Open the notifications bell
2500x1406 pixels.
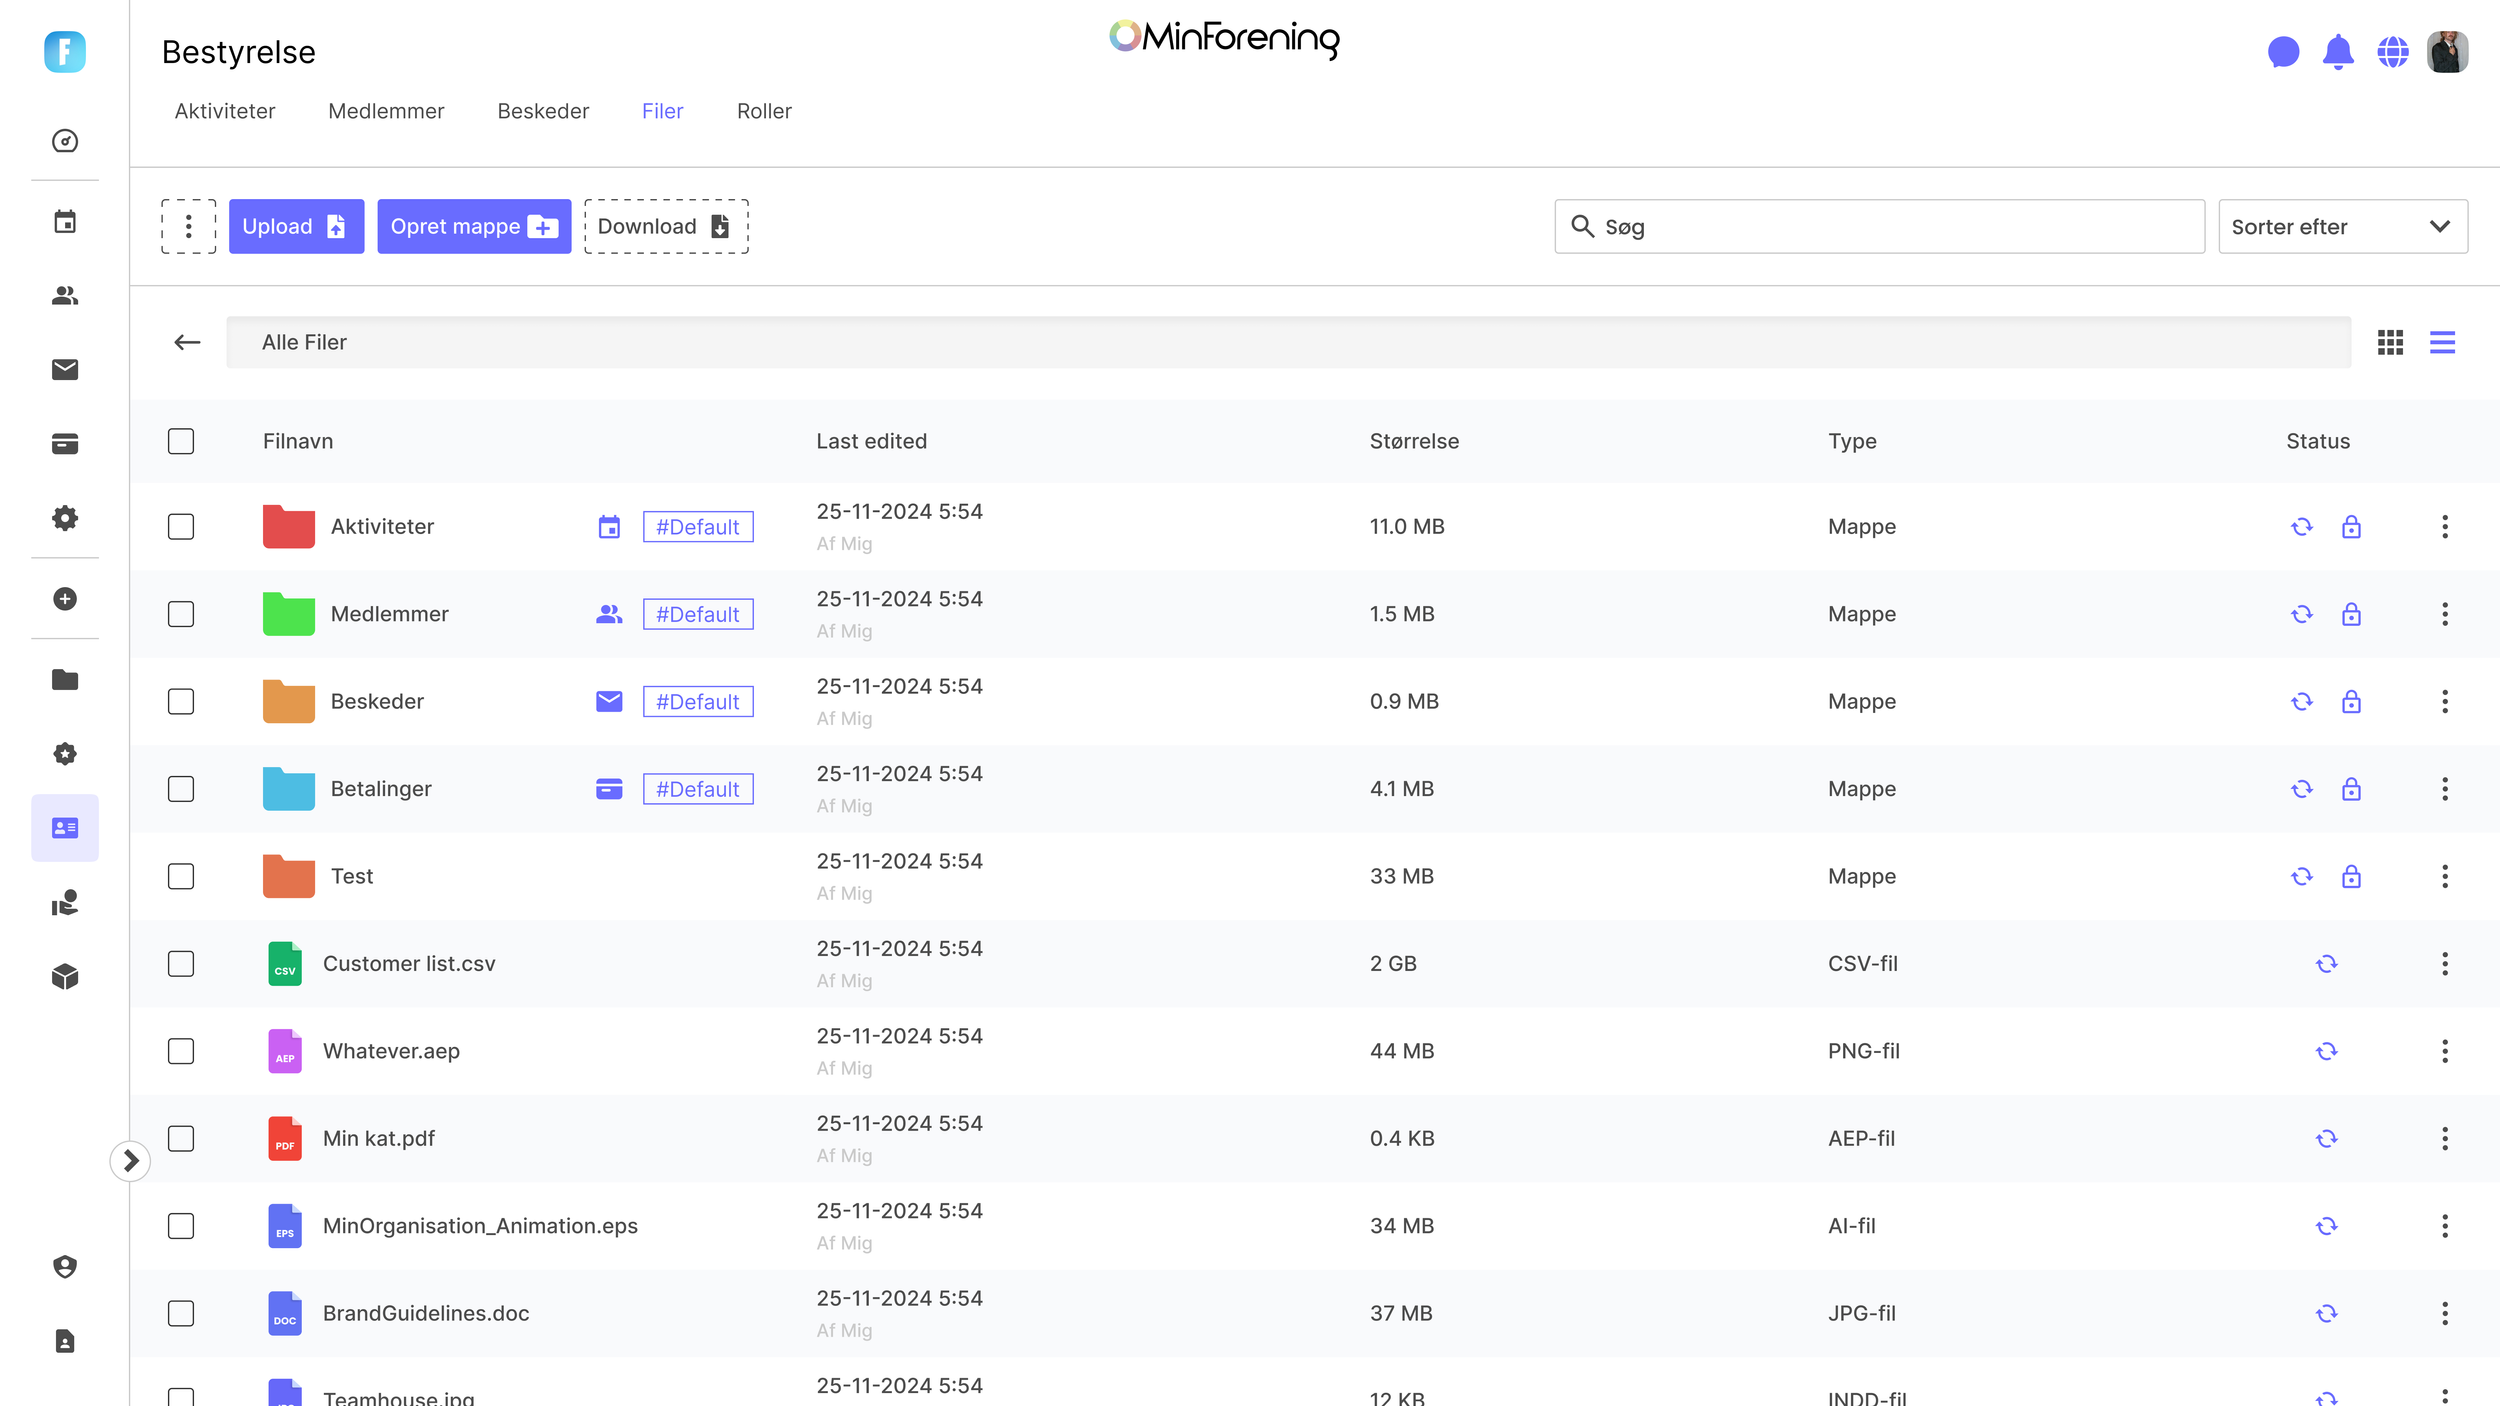(2338, 52)
